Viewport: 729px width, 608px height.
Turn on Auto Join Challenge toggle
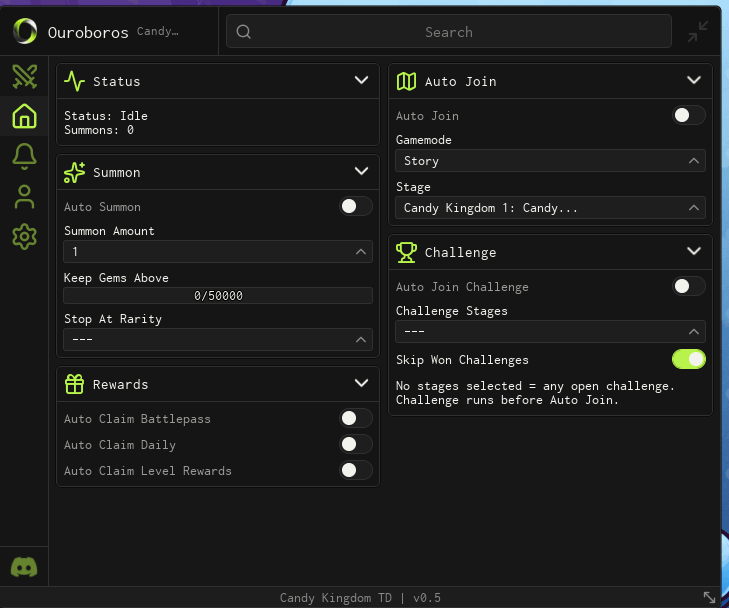point(689,286)
